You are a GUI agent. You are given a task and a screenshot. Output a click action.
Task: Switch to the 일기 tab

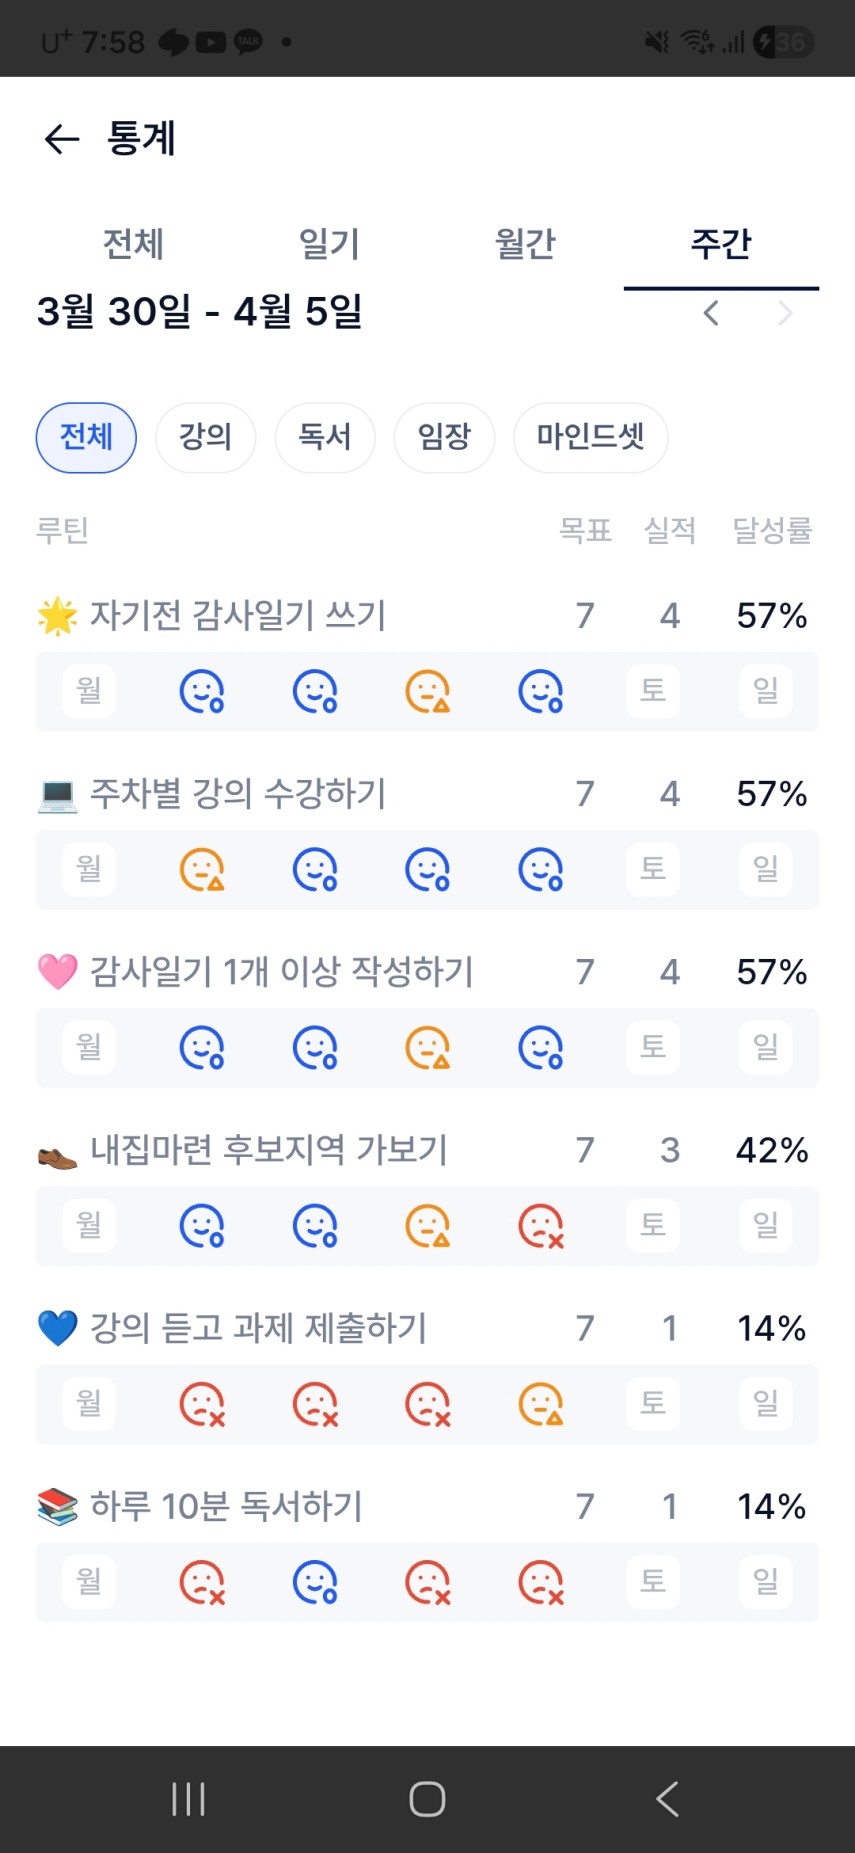click(x=329, y=244)
